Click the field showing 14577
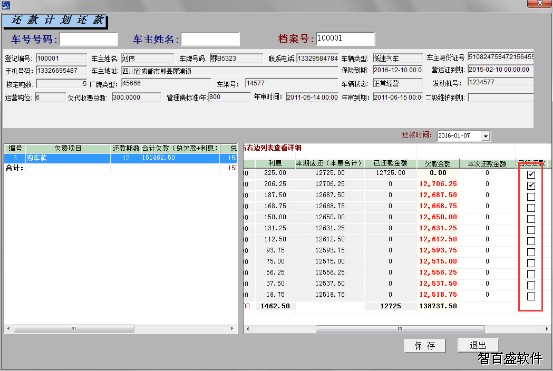 click(x=291, y=84)
